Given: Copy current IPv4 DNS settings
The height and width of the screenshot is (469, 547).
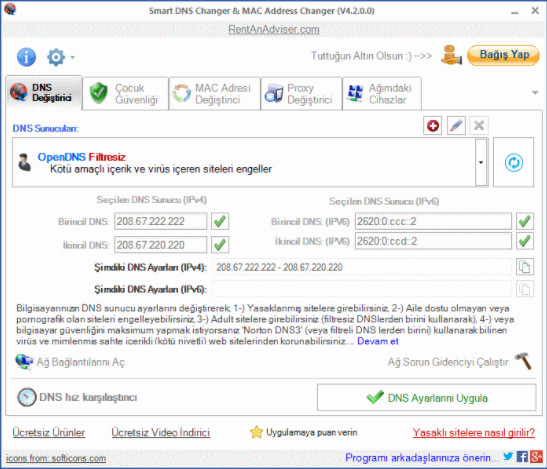Looking at the screenshot, I should 525,267.
